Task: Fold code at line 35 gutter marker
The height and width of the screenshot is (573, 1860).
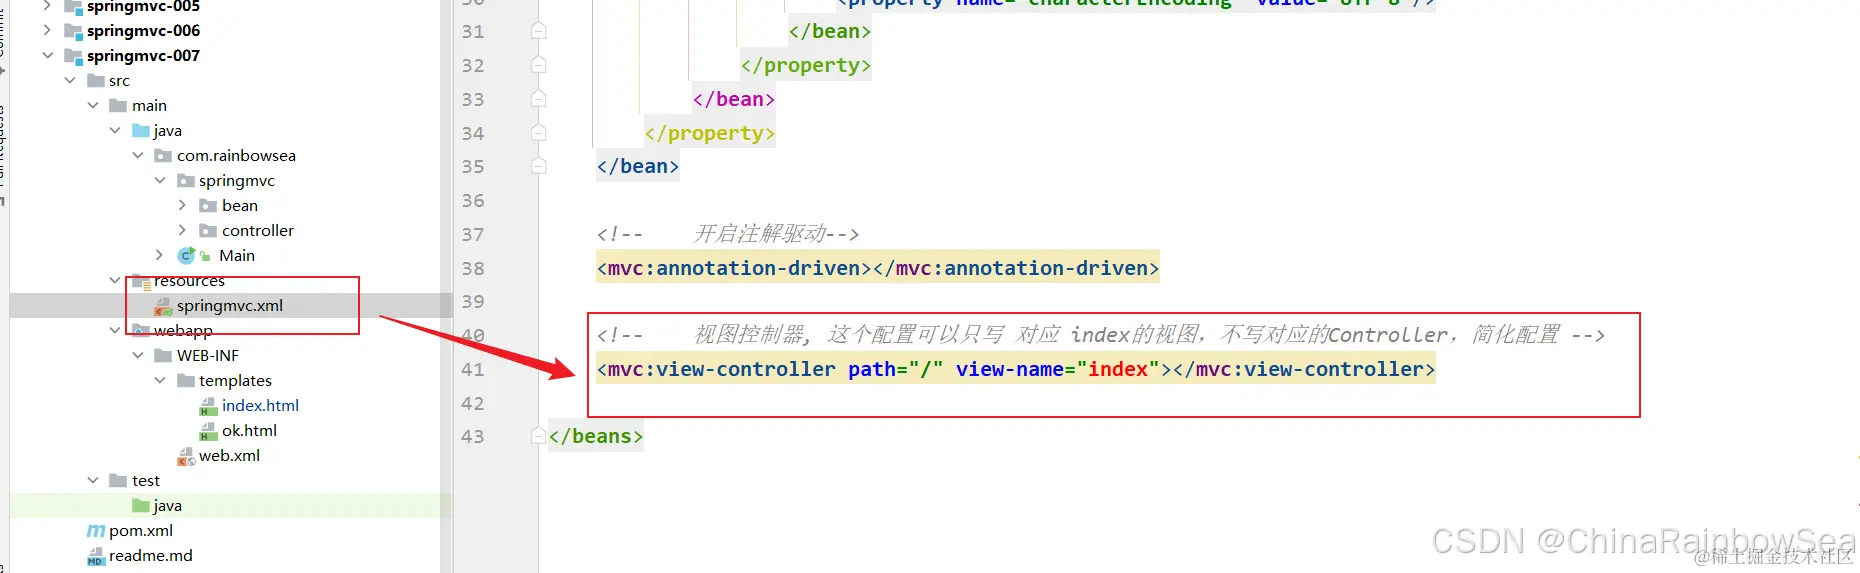Action: 538,166
